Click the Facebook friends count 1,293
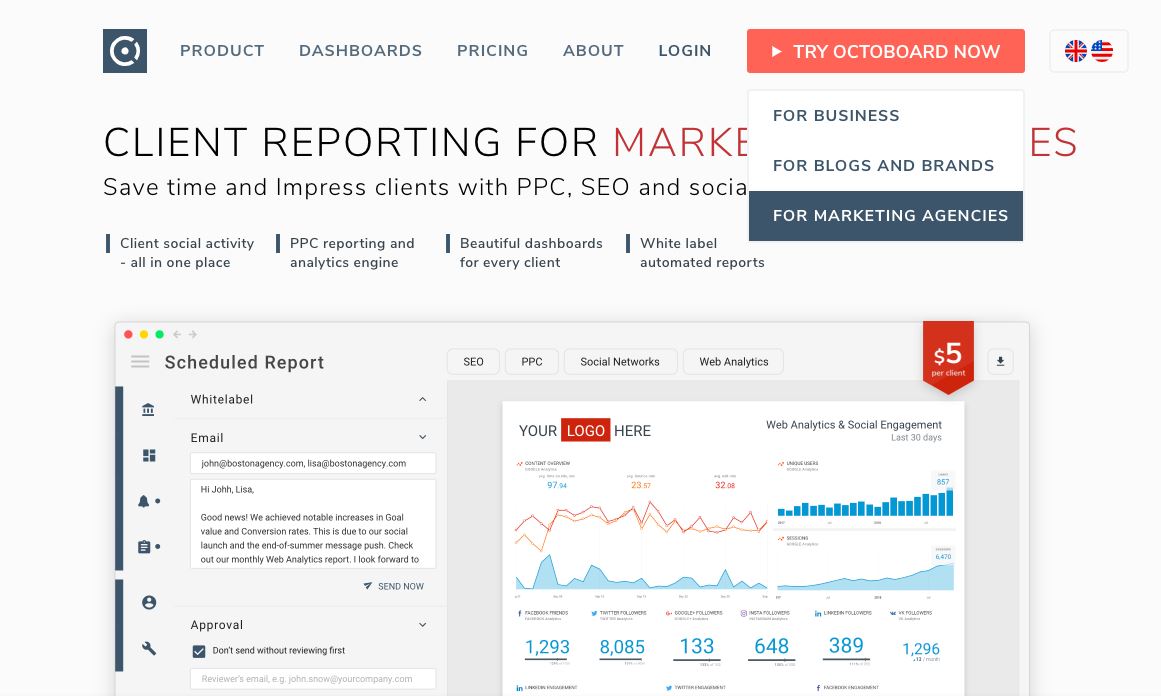 (x=547, y=647)
